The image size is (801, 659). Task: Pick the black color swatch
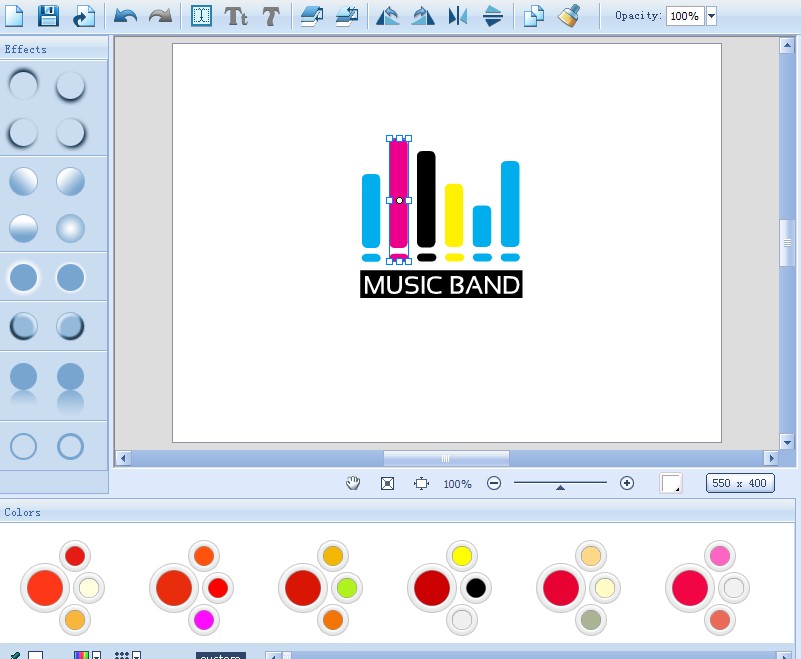coord(476,588)
